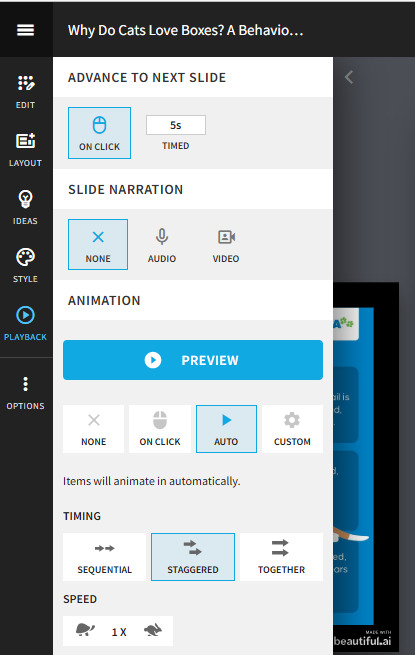The height and width of the screenshot is (655, 415).
Task: Select Sequential timing option
Action: point(104,557)
